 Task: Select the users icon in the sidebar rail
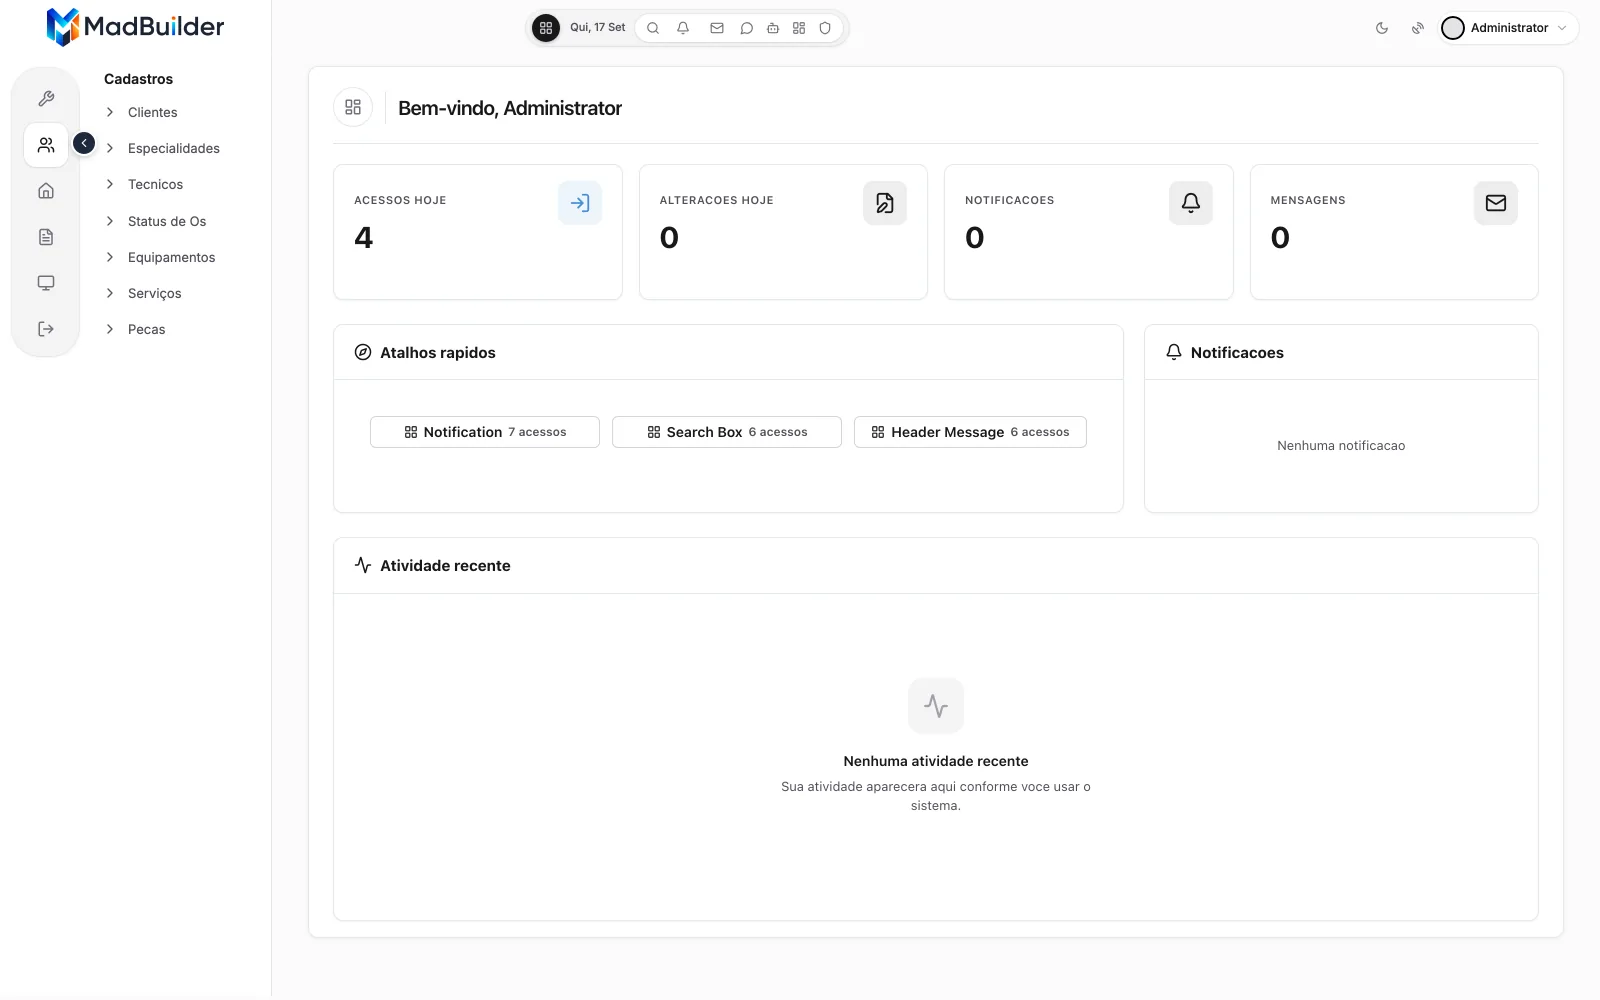(46, 145)
